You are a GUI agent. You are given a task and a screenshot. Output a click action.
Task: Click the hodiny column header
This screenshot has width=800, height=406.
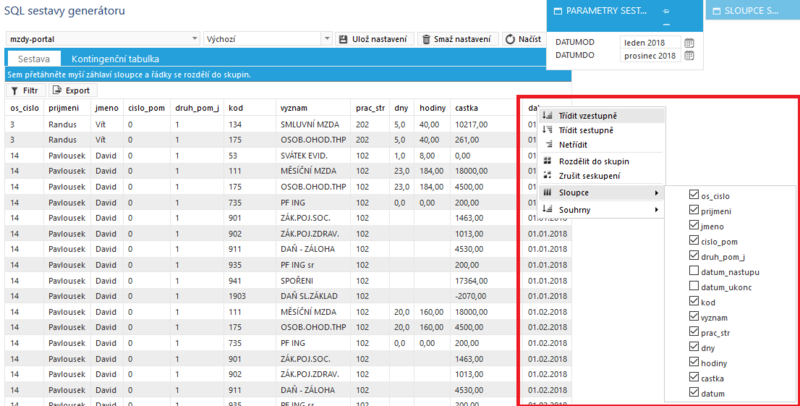(x=432, y=108)
